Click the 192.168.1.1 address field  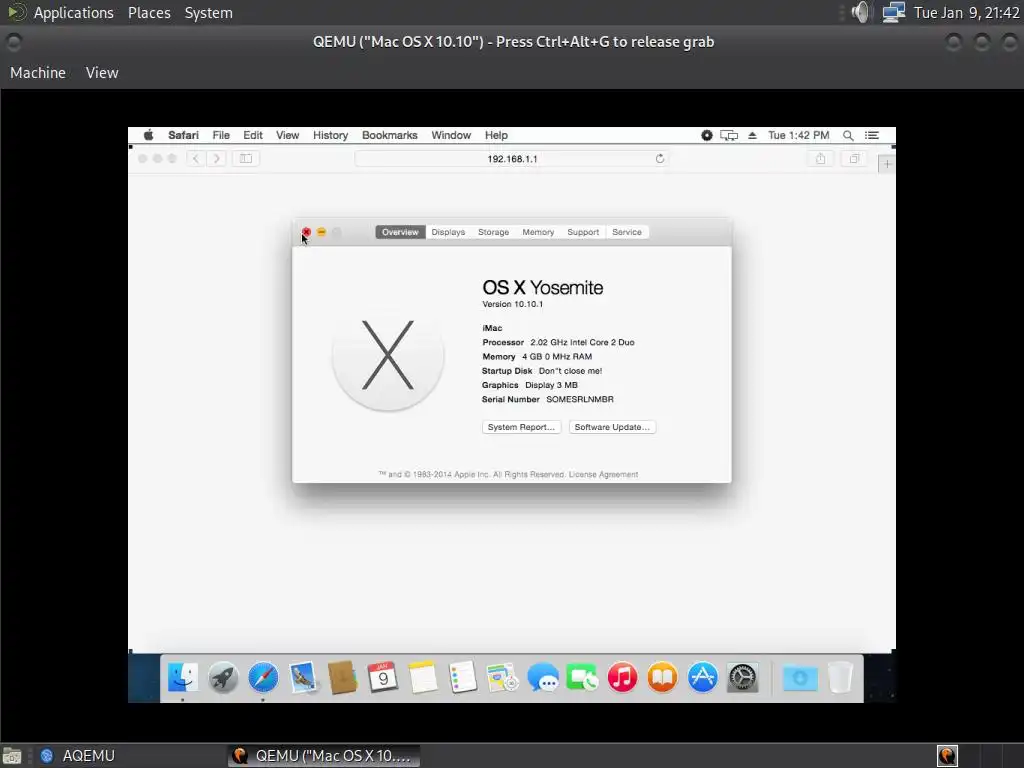(512, 159)
